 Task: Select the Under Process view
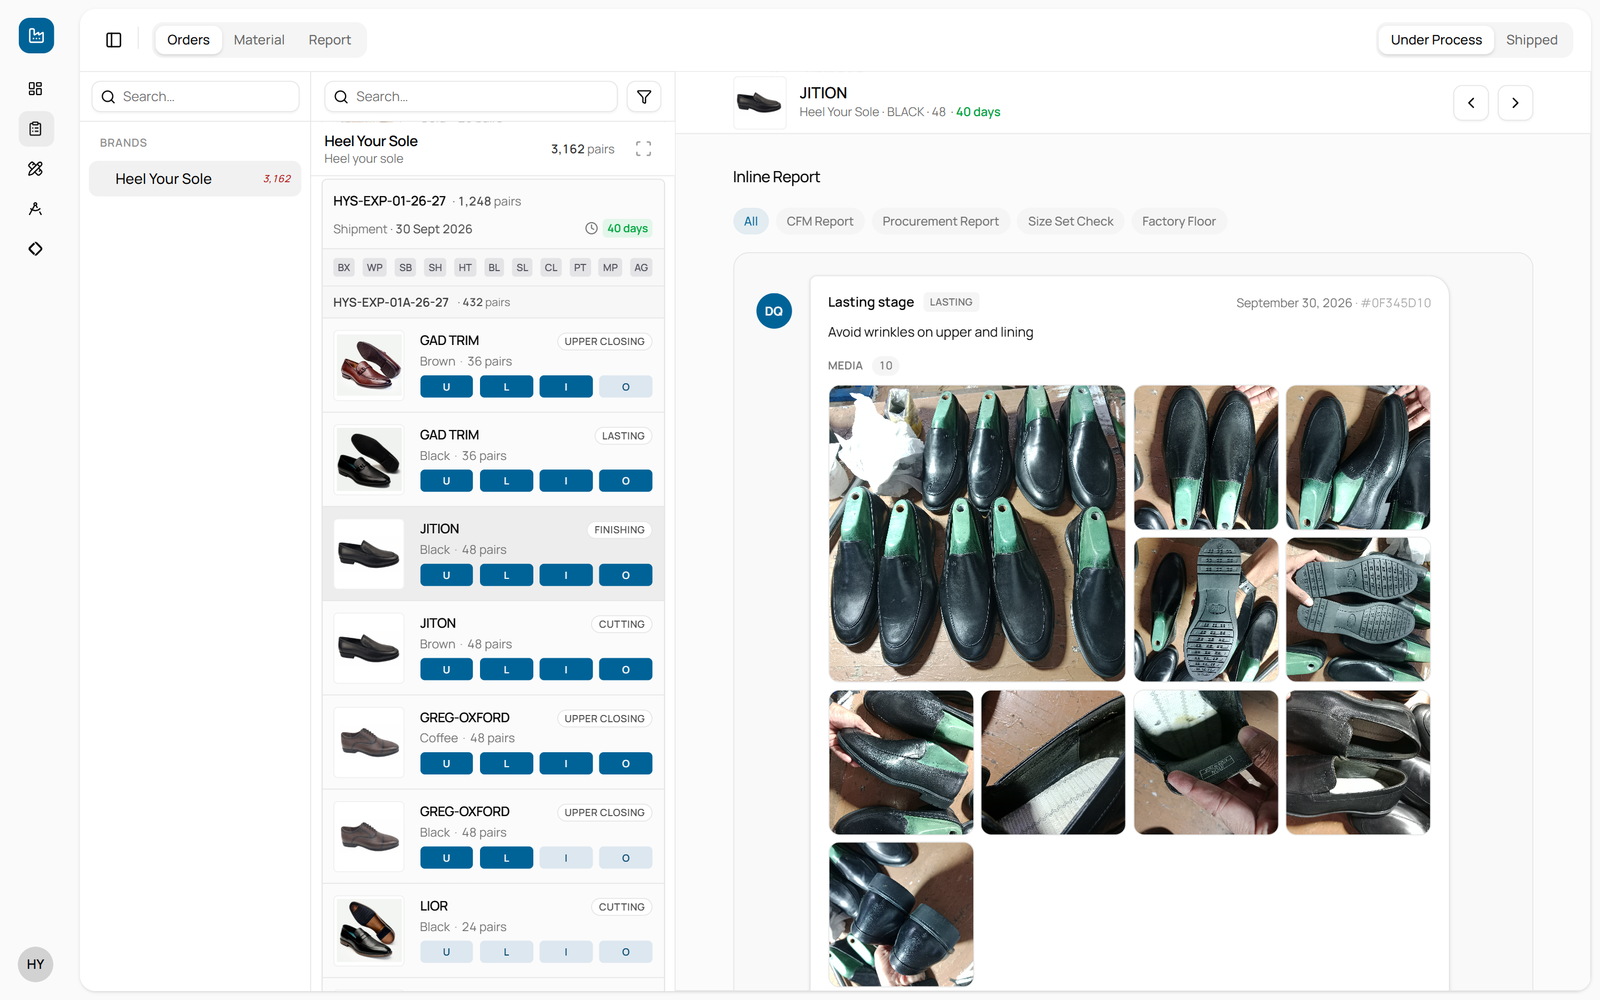coord(1436,40)
